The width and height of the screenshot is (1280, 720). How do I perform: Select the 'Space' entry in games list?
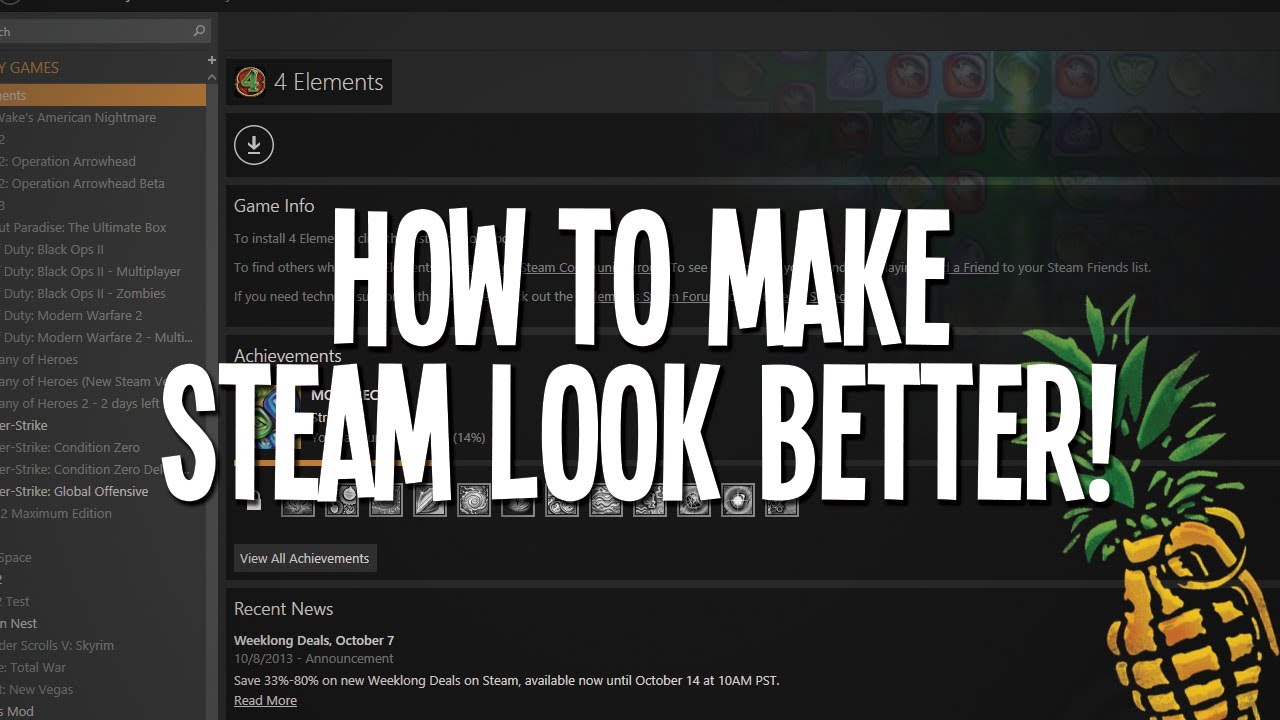tap(16, 557)
